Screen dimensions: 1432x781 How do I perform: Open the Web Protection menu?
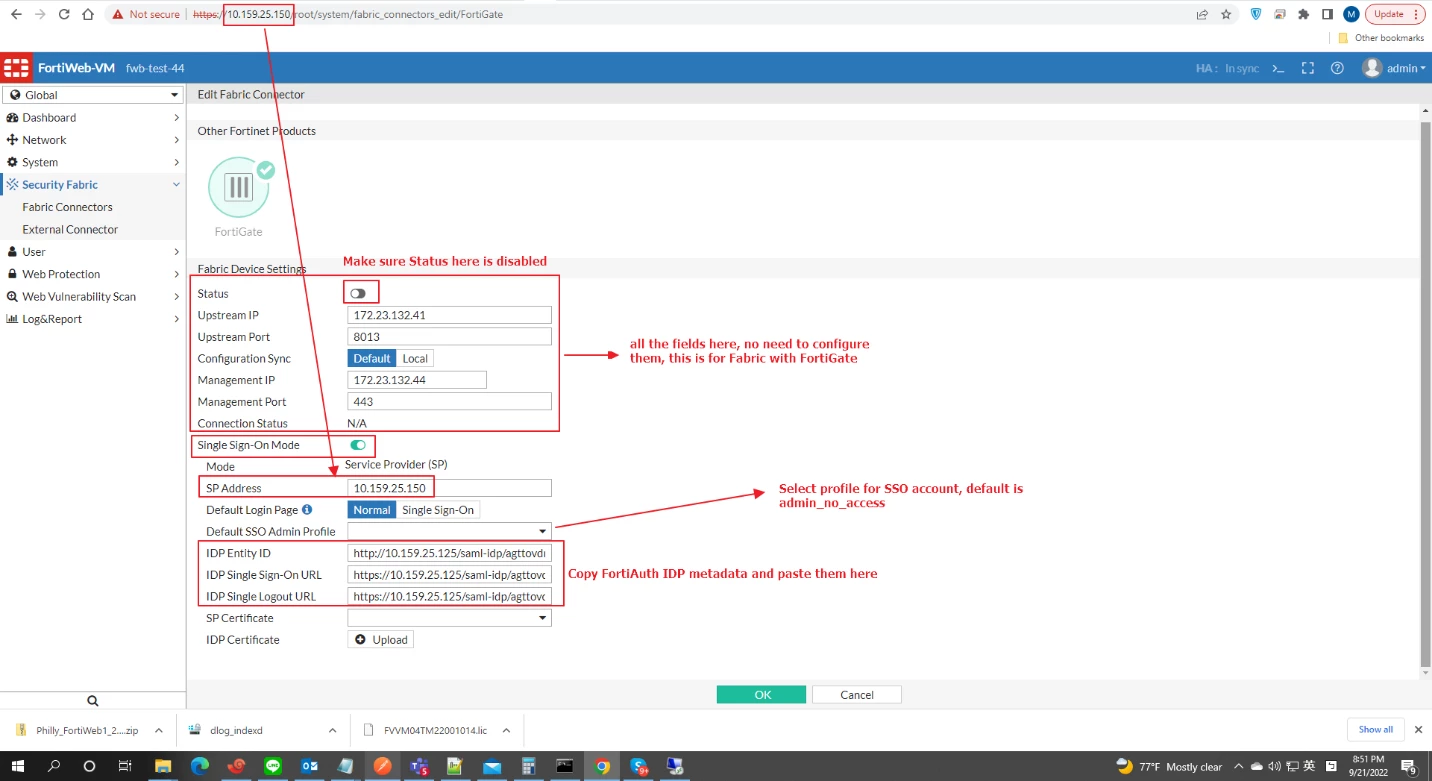[x=93, y=274]
